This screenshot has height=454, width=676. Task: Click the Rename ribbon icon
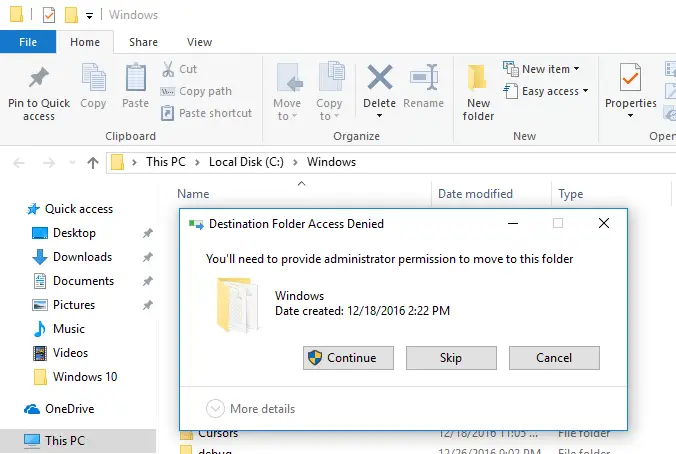click(423, 78)
